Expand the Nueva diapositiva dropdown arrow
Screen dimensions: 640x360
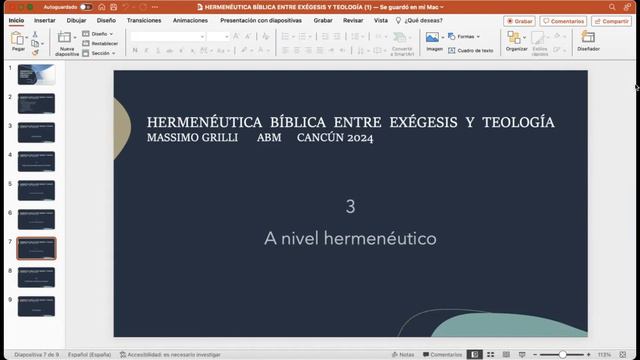75,38
